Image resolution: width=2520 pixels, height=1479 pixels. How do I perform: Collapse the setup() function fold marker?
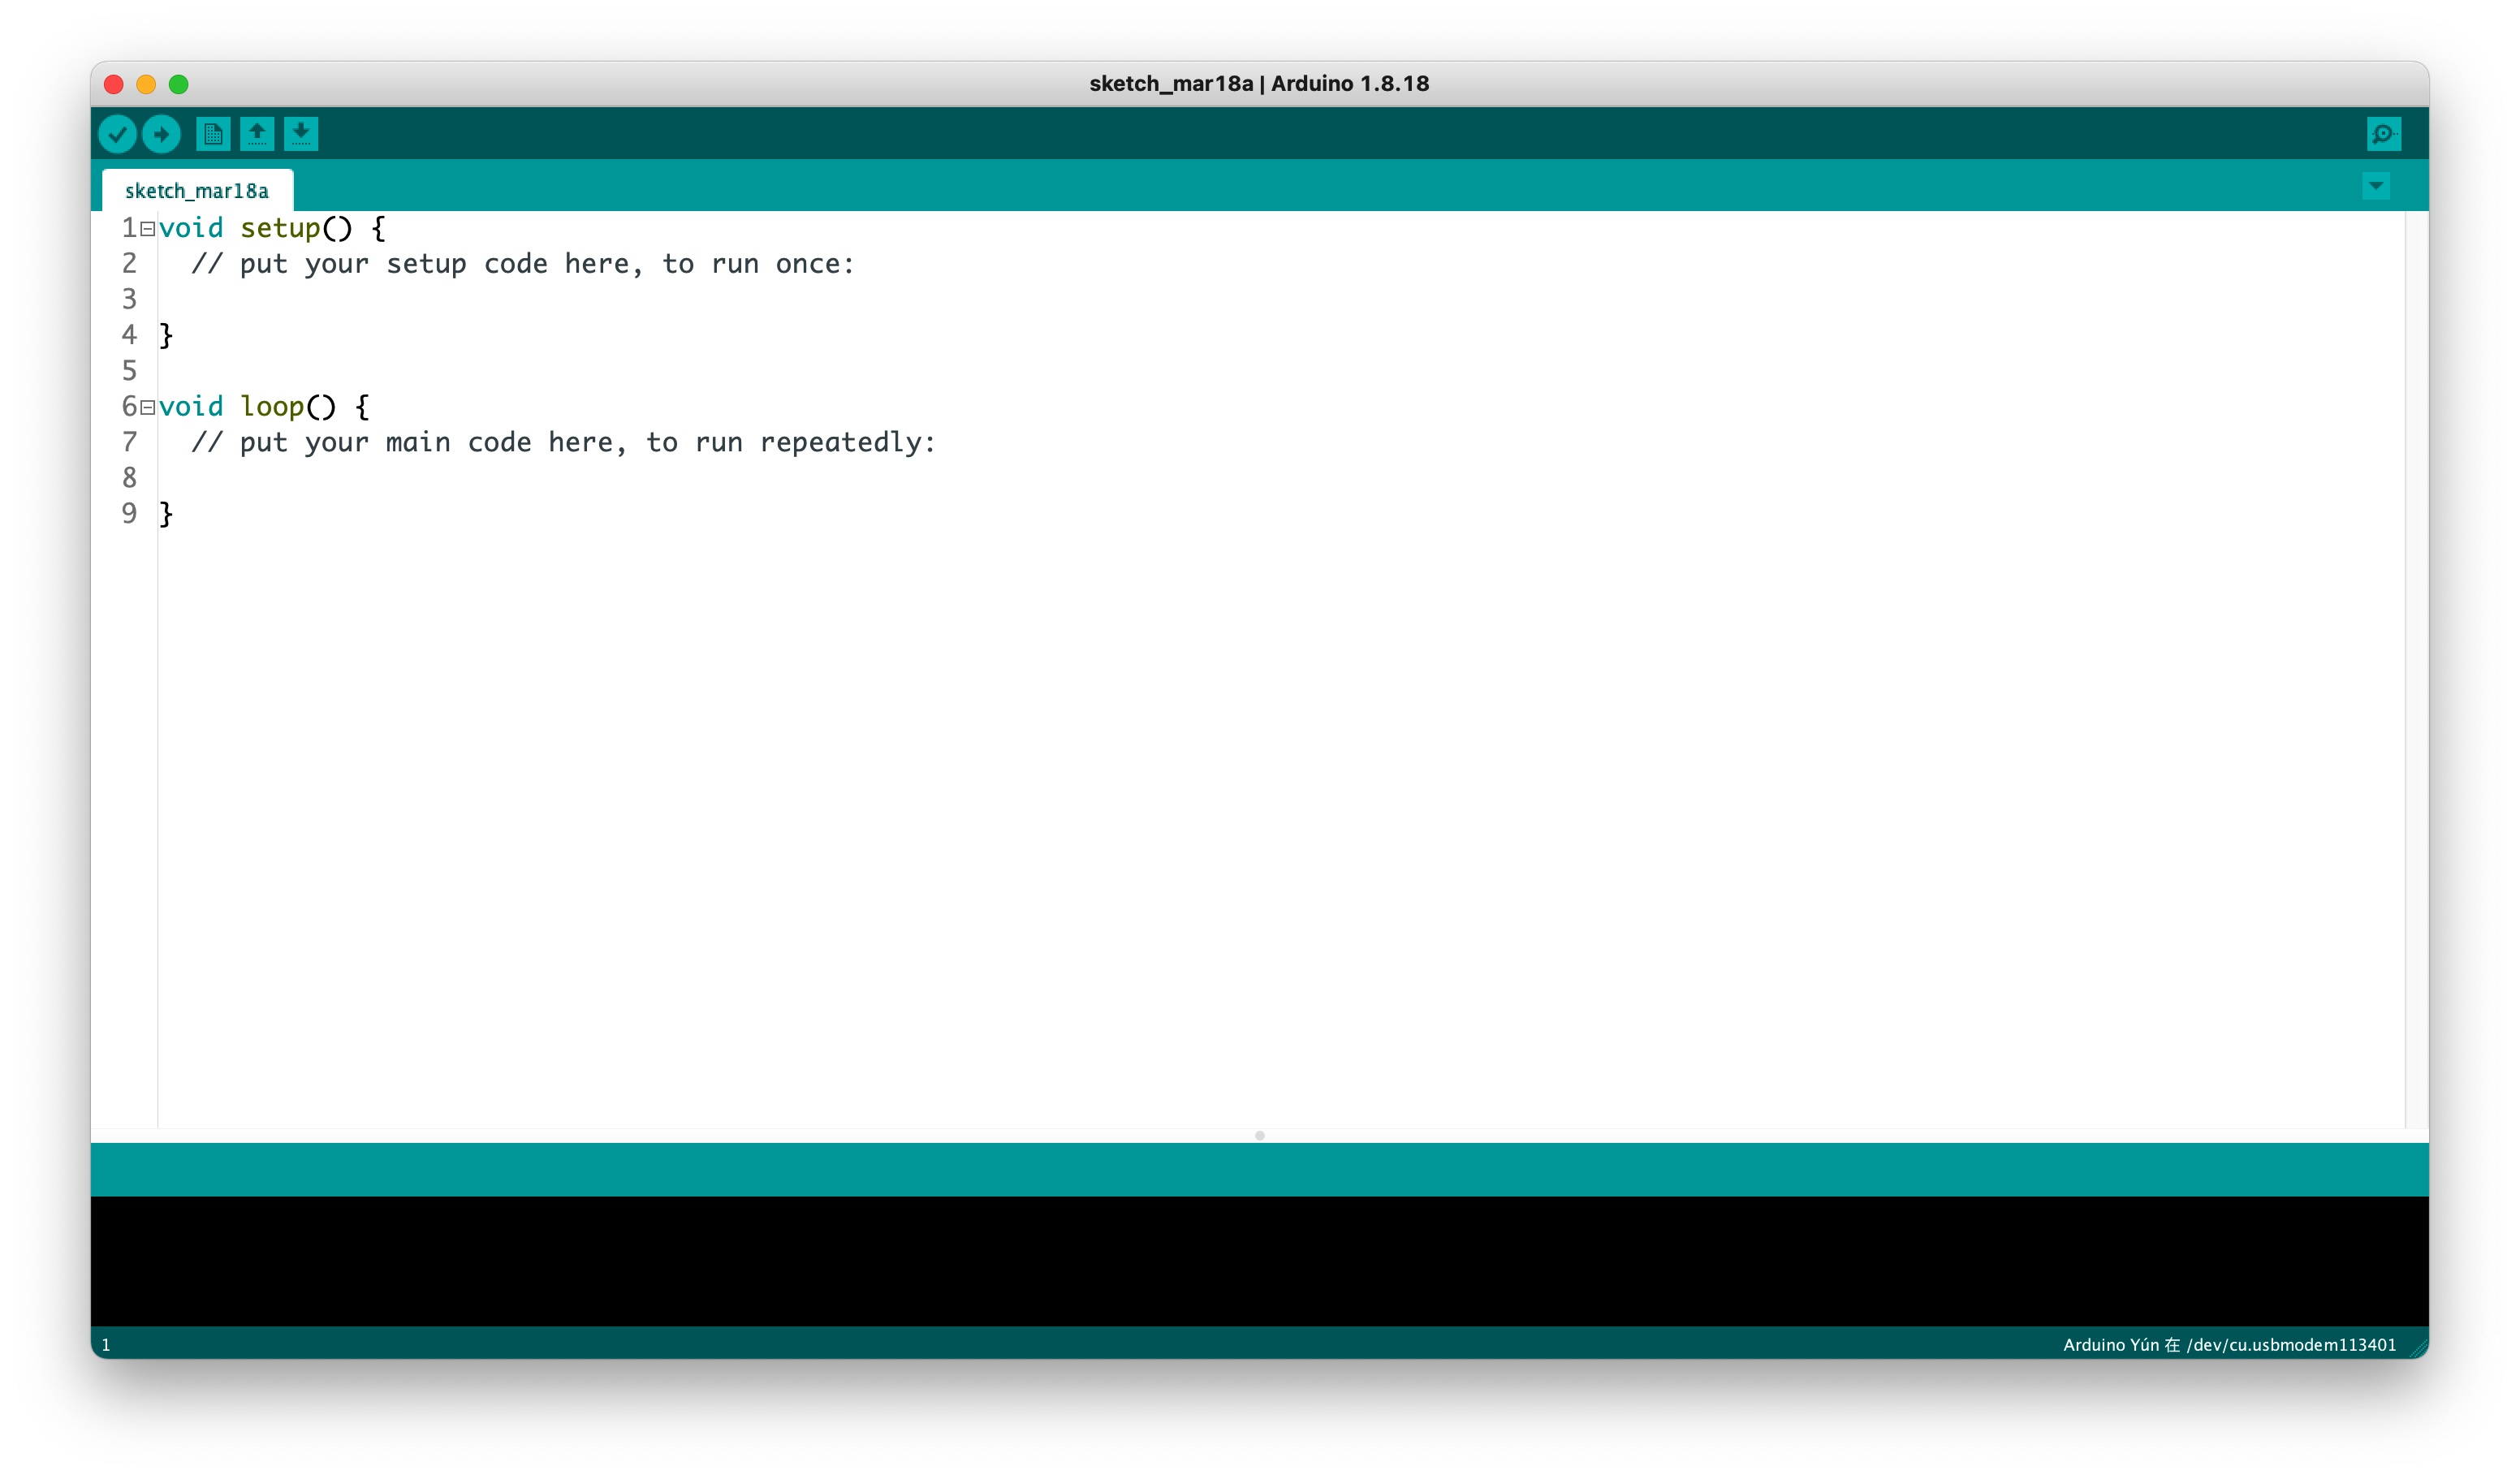[x=148, y=229]
